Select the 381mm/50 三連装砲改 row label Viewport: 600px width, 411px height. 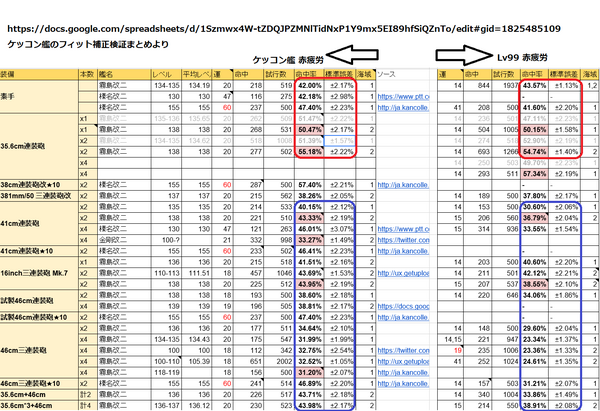[38, 197]
